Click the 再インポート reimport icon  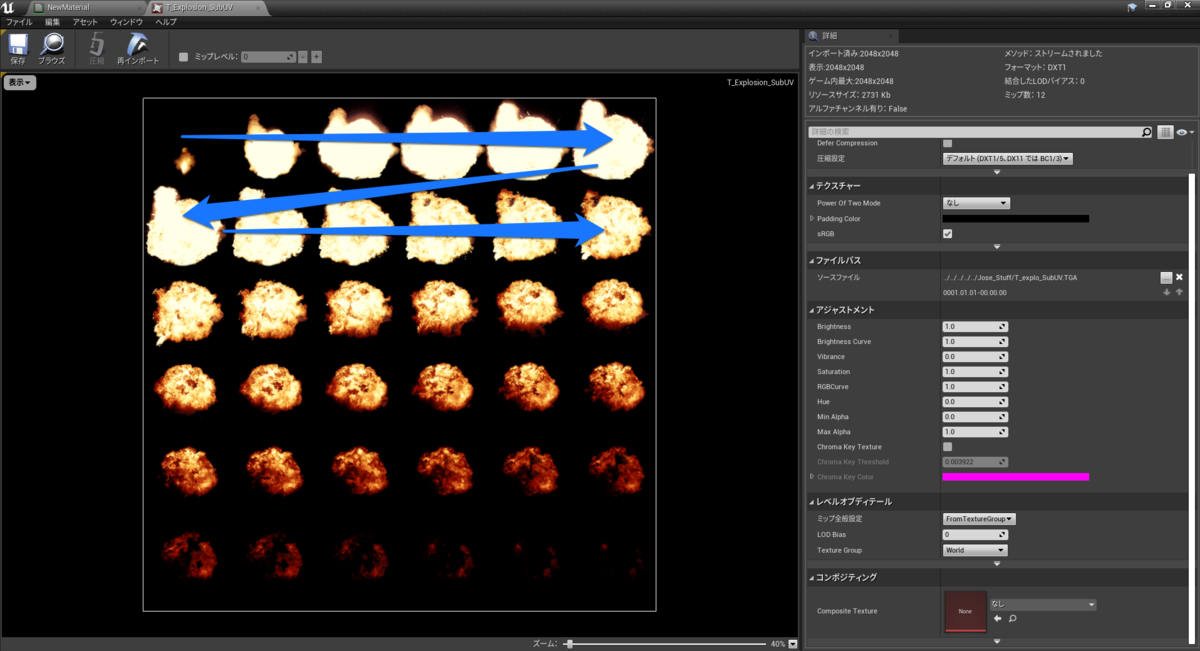coord(137,44)
